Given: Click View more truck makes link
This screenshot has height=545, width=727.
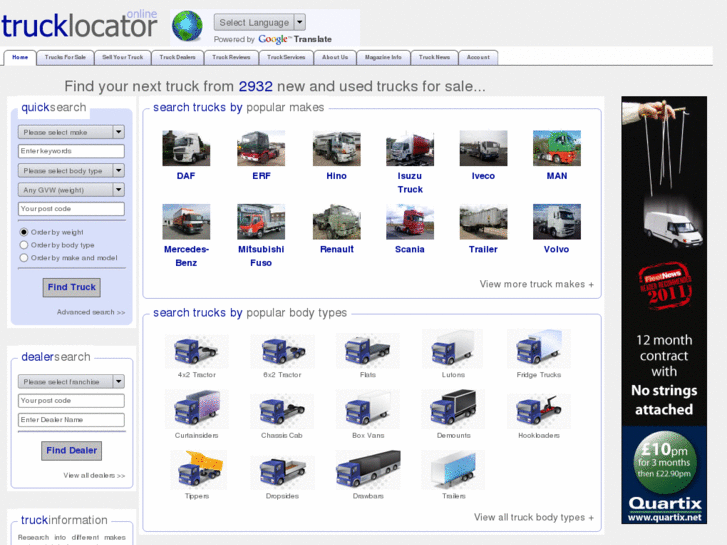Looking at the screenshot, I should click(536, 284).
